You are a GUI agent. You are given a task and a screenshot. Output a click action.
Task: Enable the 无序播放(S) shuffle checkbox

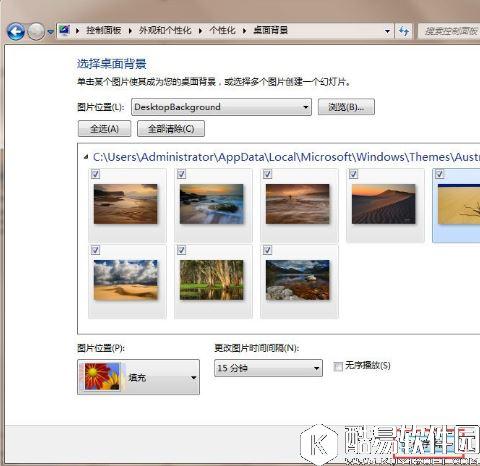point(338,366)
